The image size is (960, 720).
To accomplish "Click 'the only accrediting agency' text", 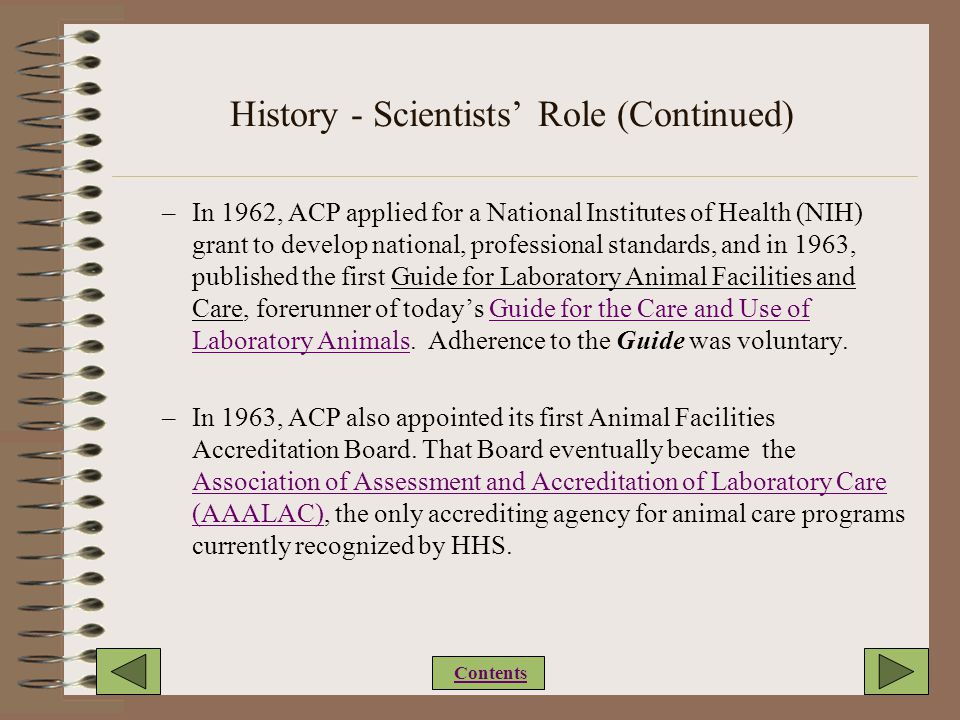I will coord(482,514).
